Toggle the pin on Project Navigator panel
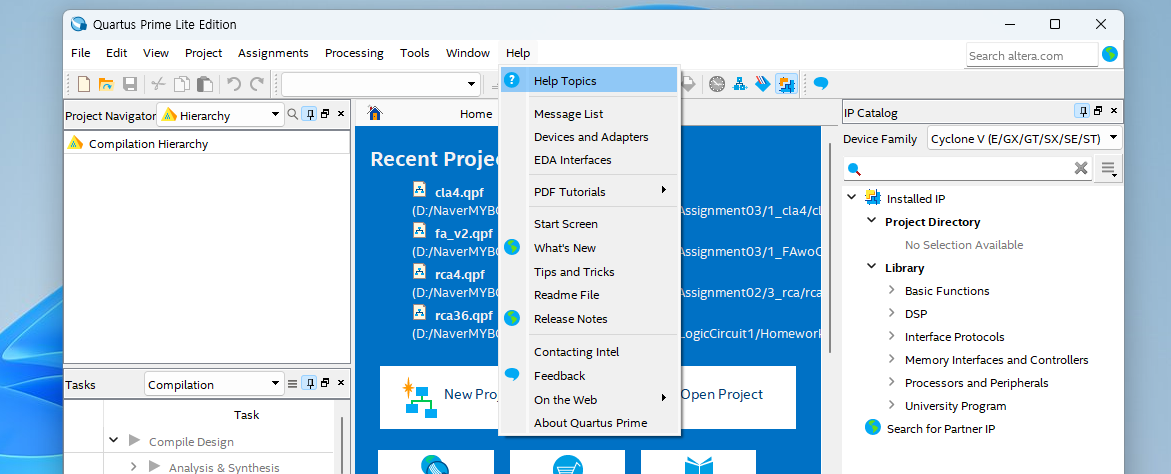 (308, 113)
